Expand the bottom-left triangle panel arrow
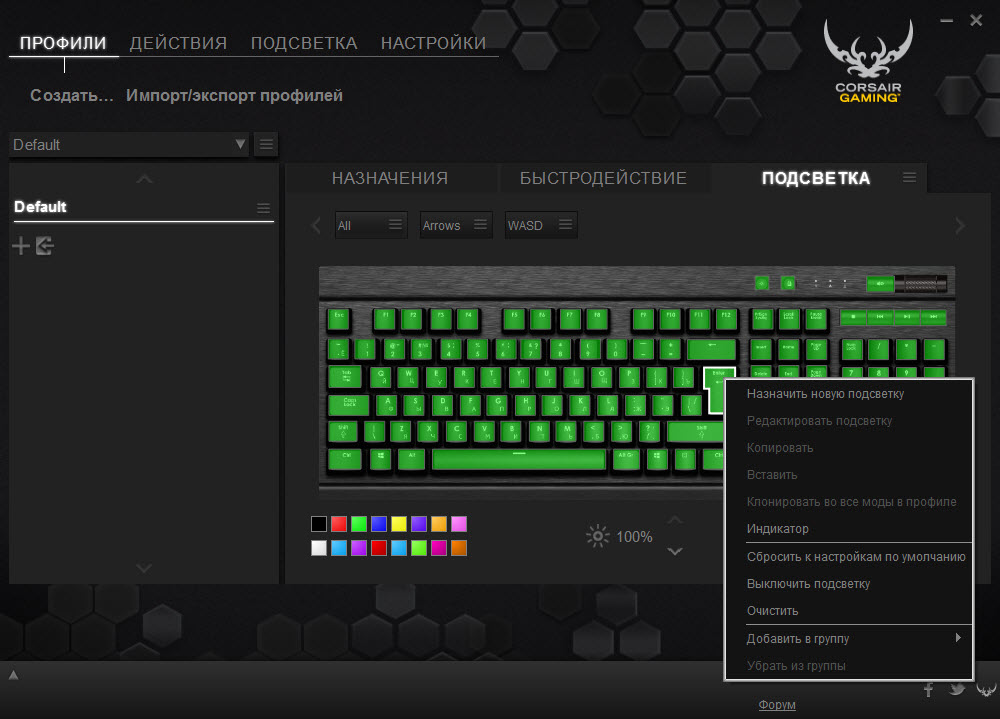The height and width of the screenshot is (719, 1000). click(13, 675)
